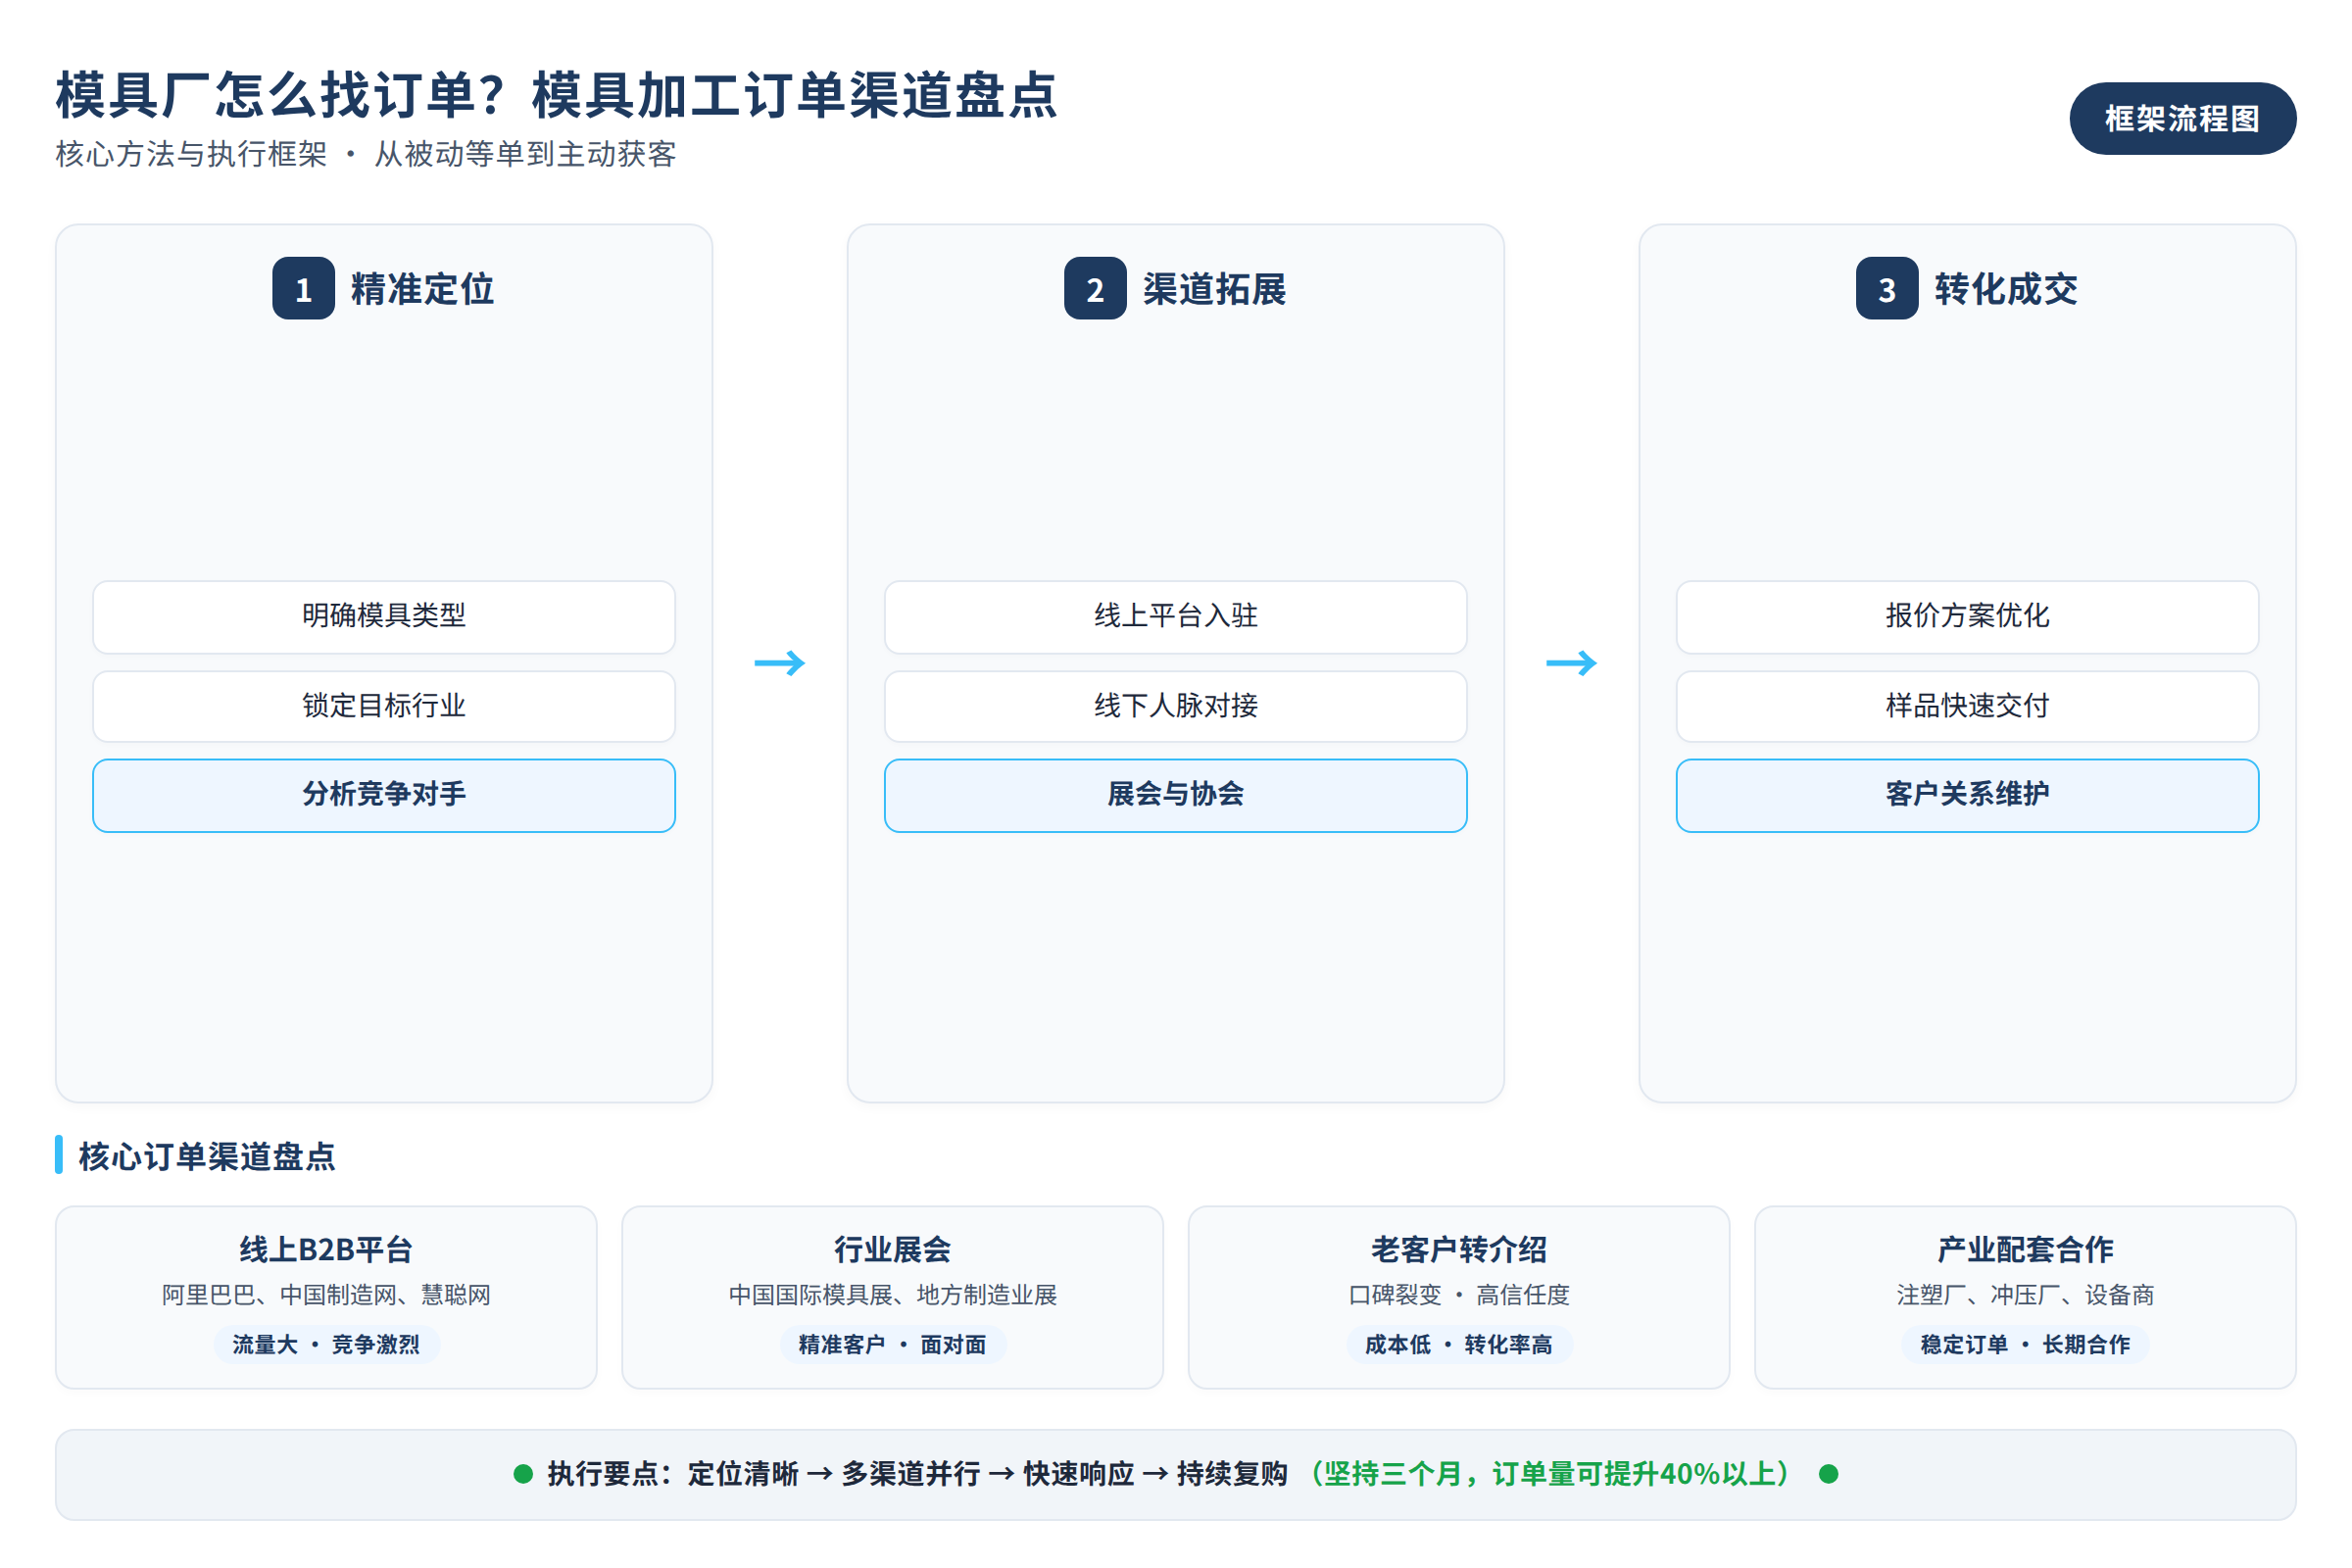Open the 老客户转介绍 channel card title
Image resolution: width=2352 pixels, height=1568 pixels.
1459,1249
